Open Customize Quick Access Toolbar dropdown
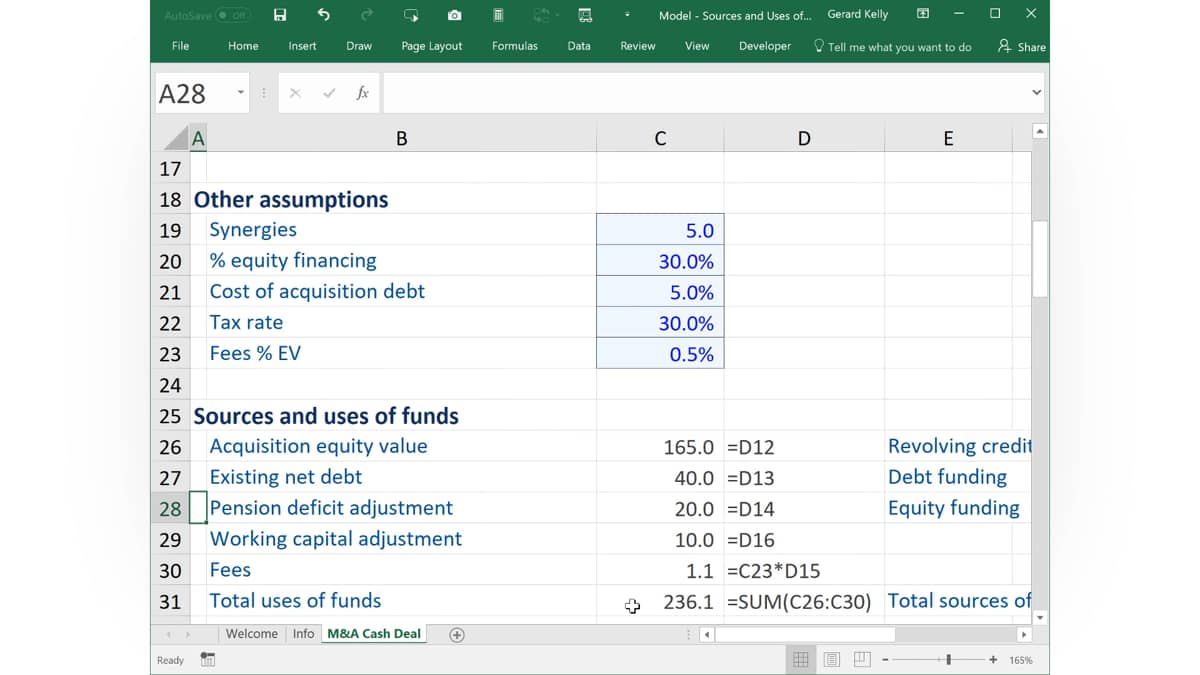1200x675 pixels. pos(627,15)
